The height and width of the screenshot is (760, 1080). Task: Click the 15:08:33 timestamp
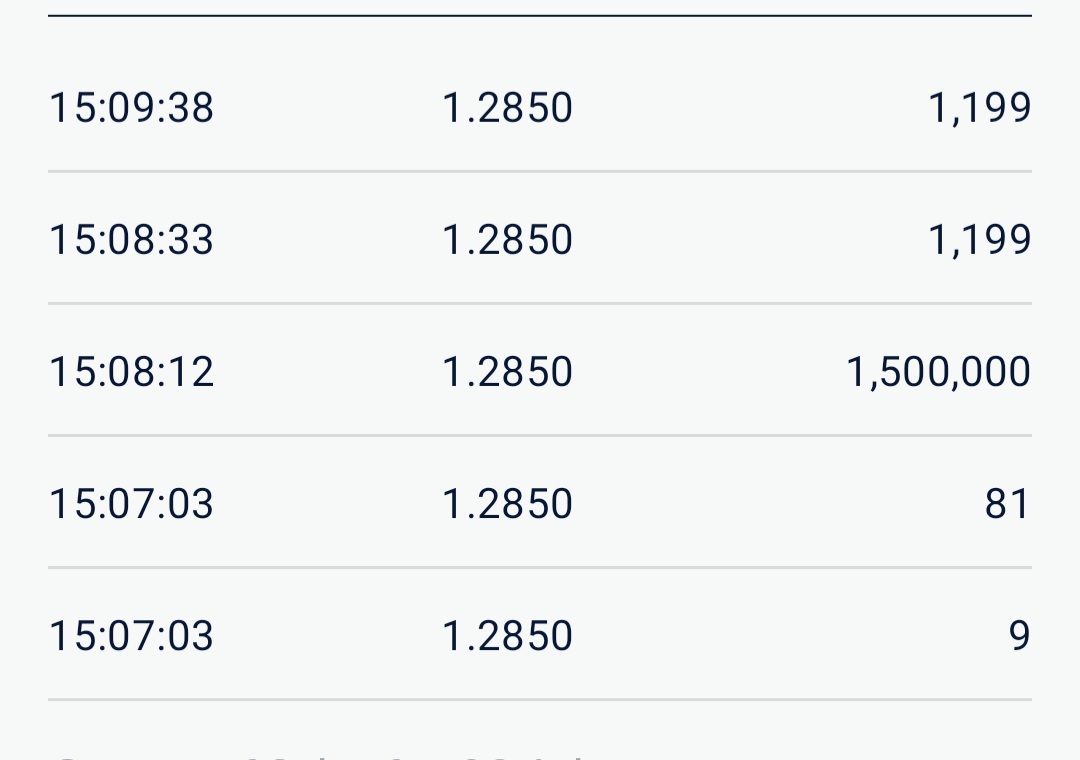[x=131, y=240]
